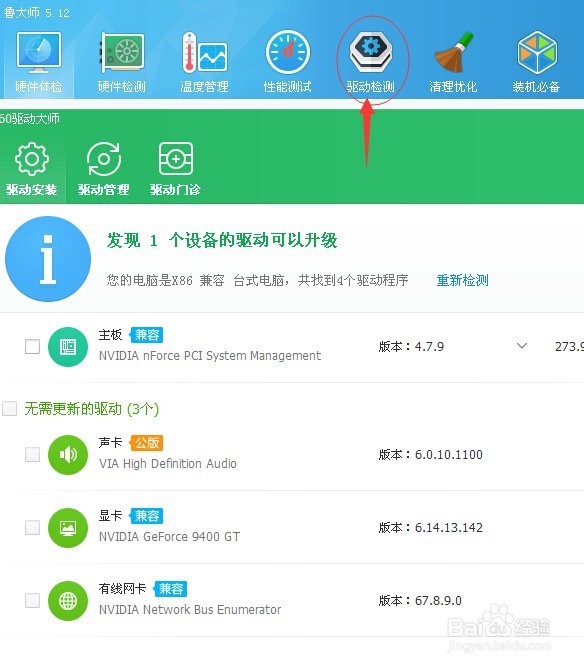The height and width of the screenshot is (666, 584).
Task: Open the 温度管理 temperature management icon
Action: [205, 52]
